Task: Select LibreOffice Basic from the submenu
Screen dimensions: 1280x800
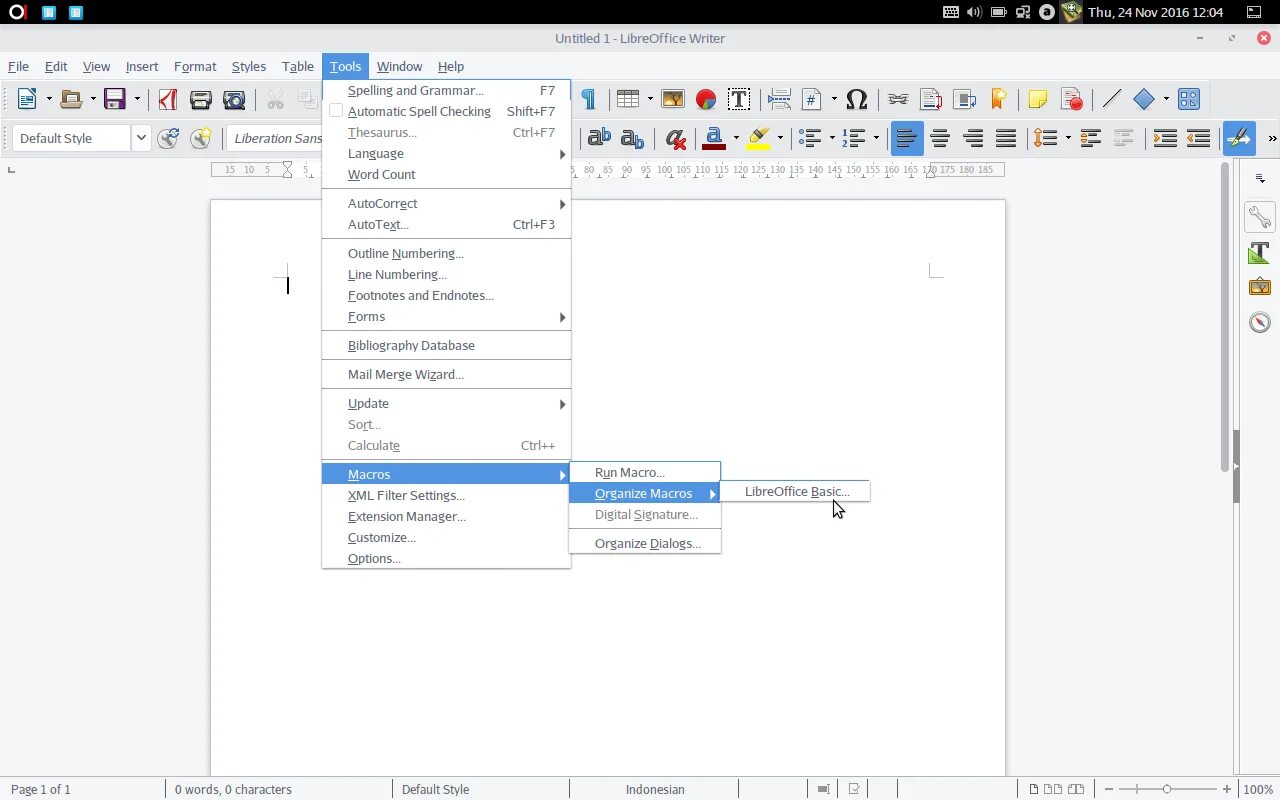Action: coord(796,491)
